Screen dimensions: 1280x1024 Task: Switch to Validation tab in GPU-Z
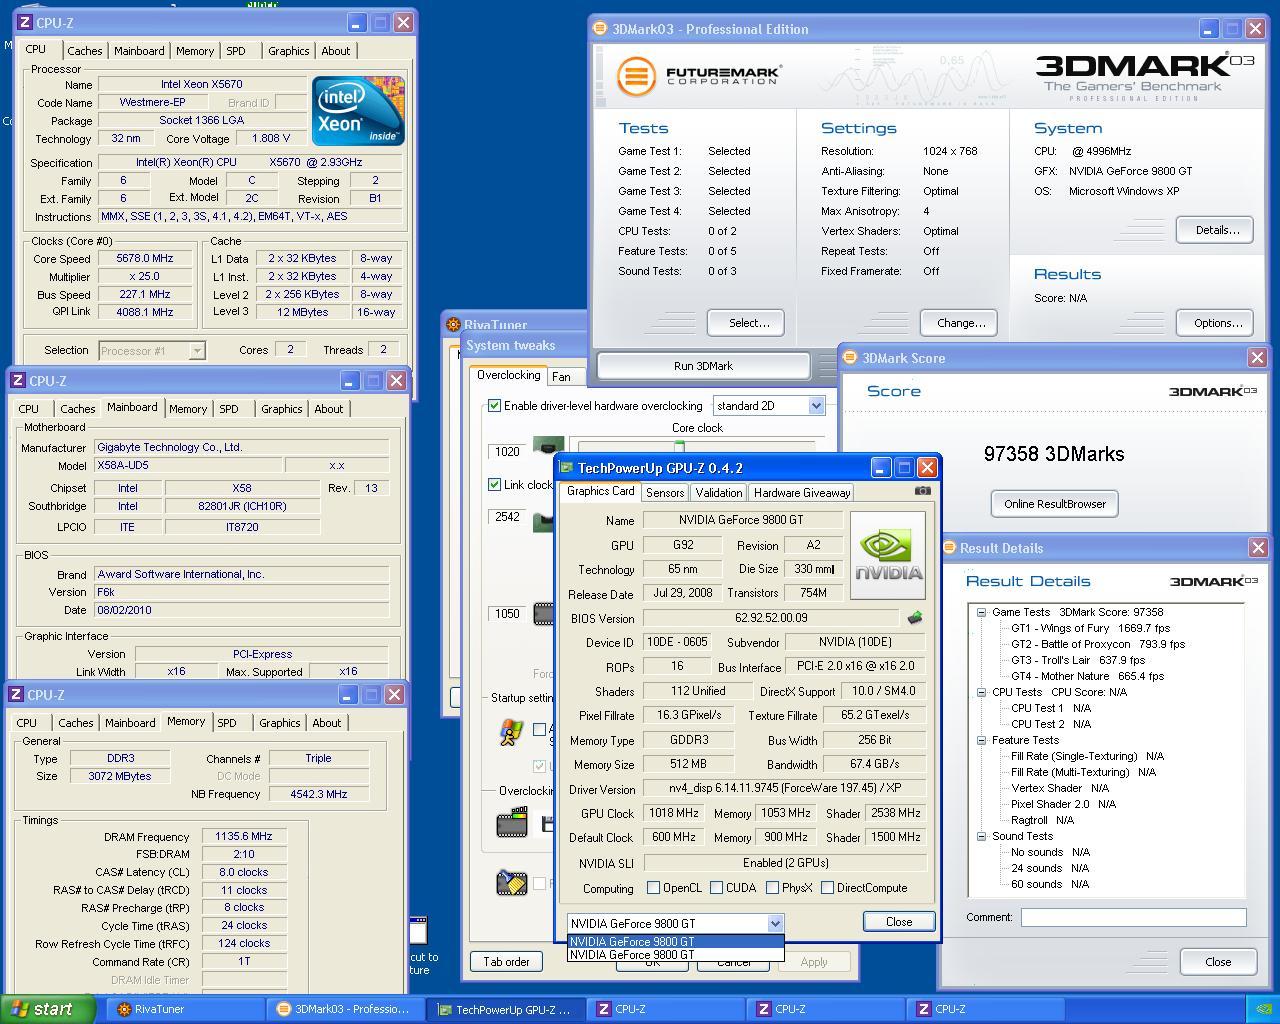(x=718, y=492)
